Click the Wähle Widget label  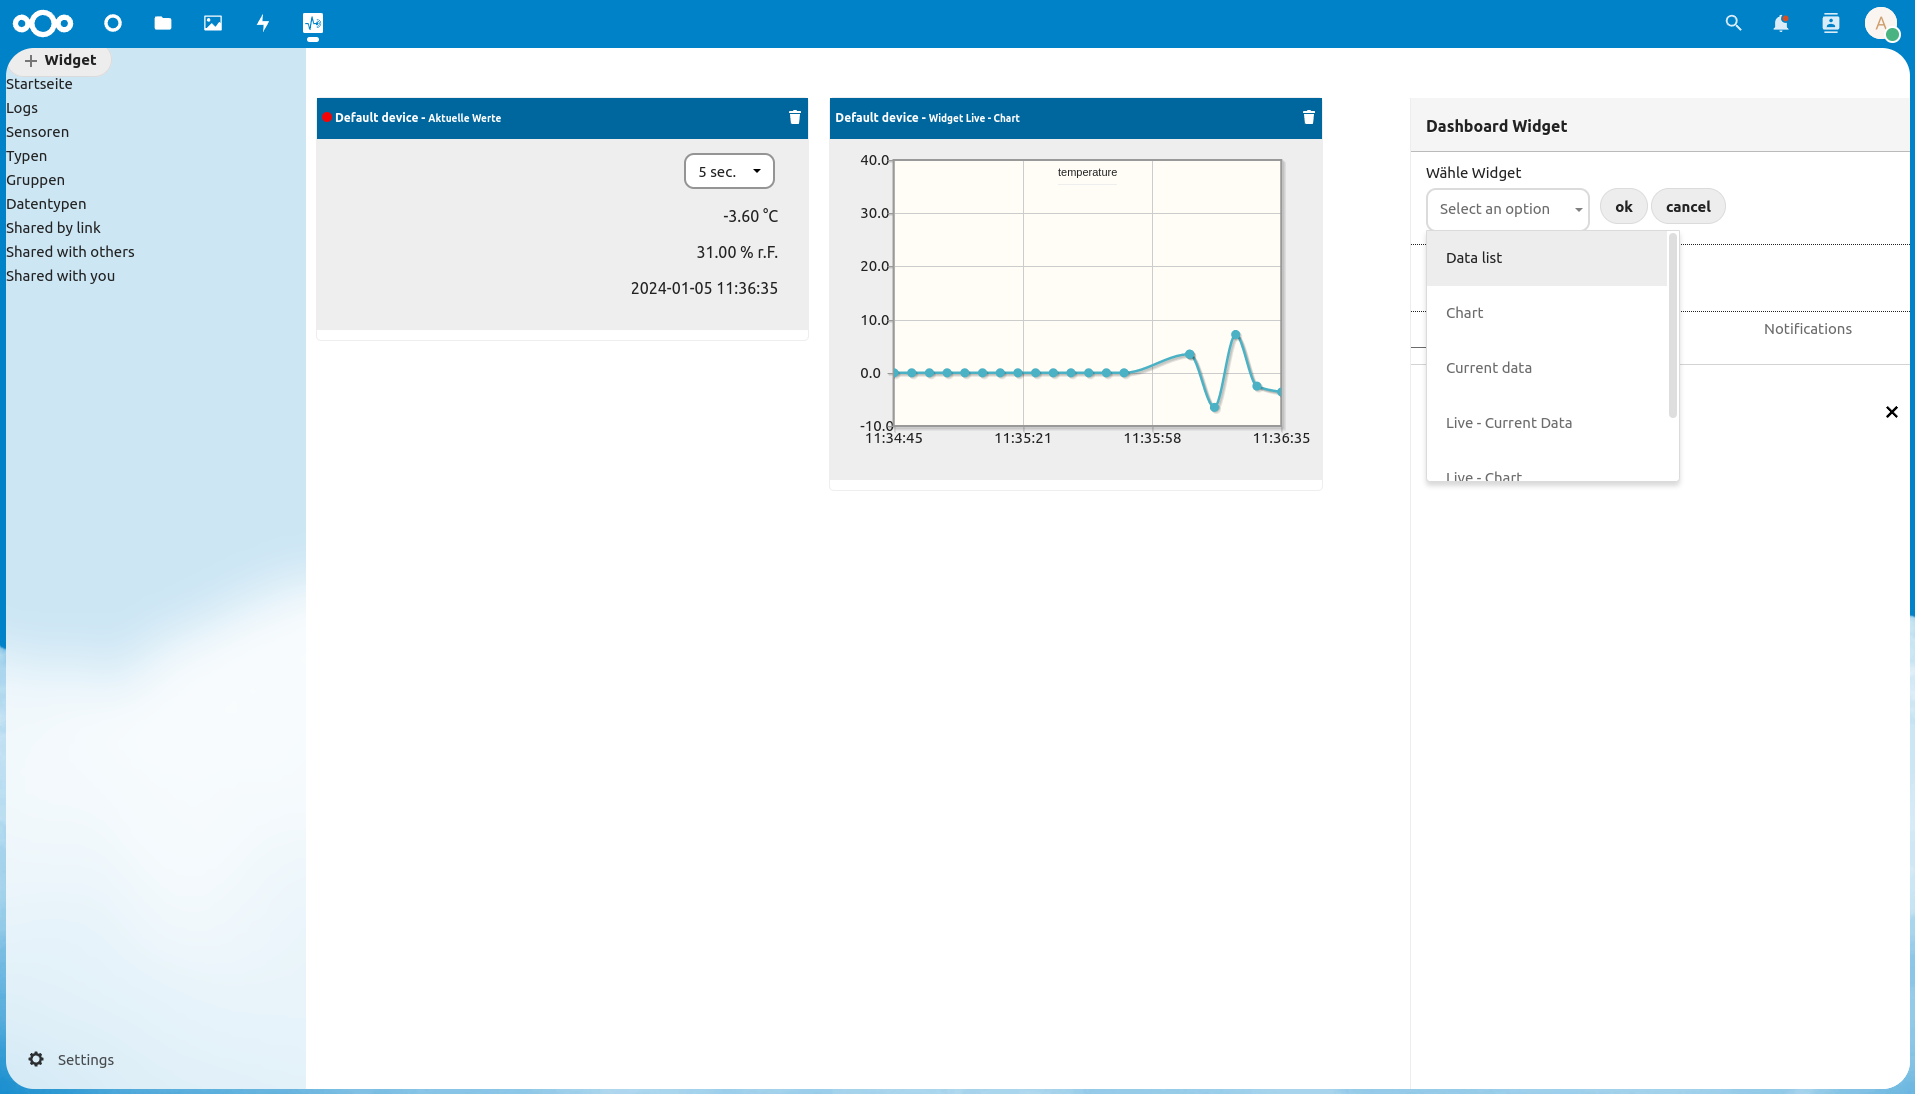tap(1473, 173)
